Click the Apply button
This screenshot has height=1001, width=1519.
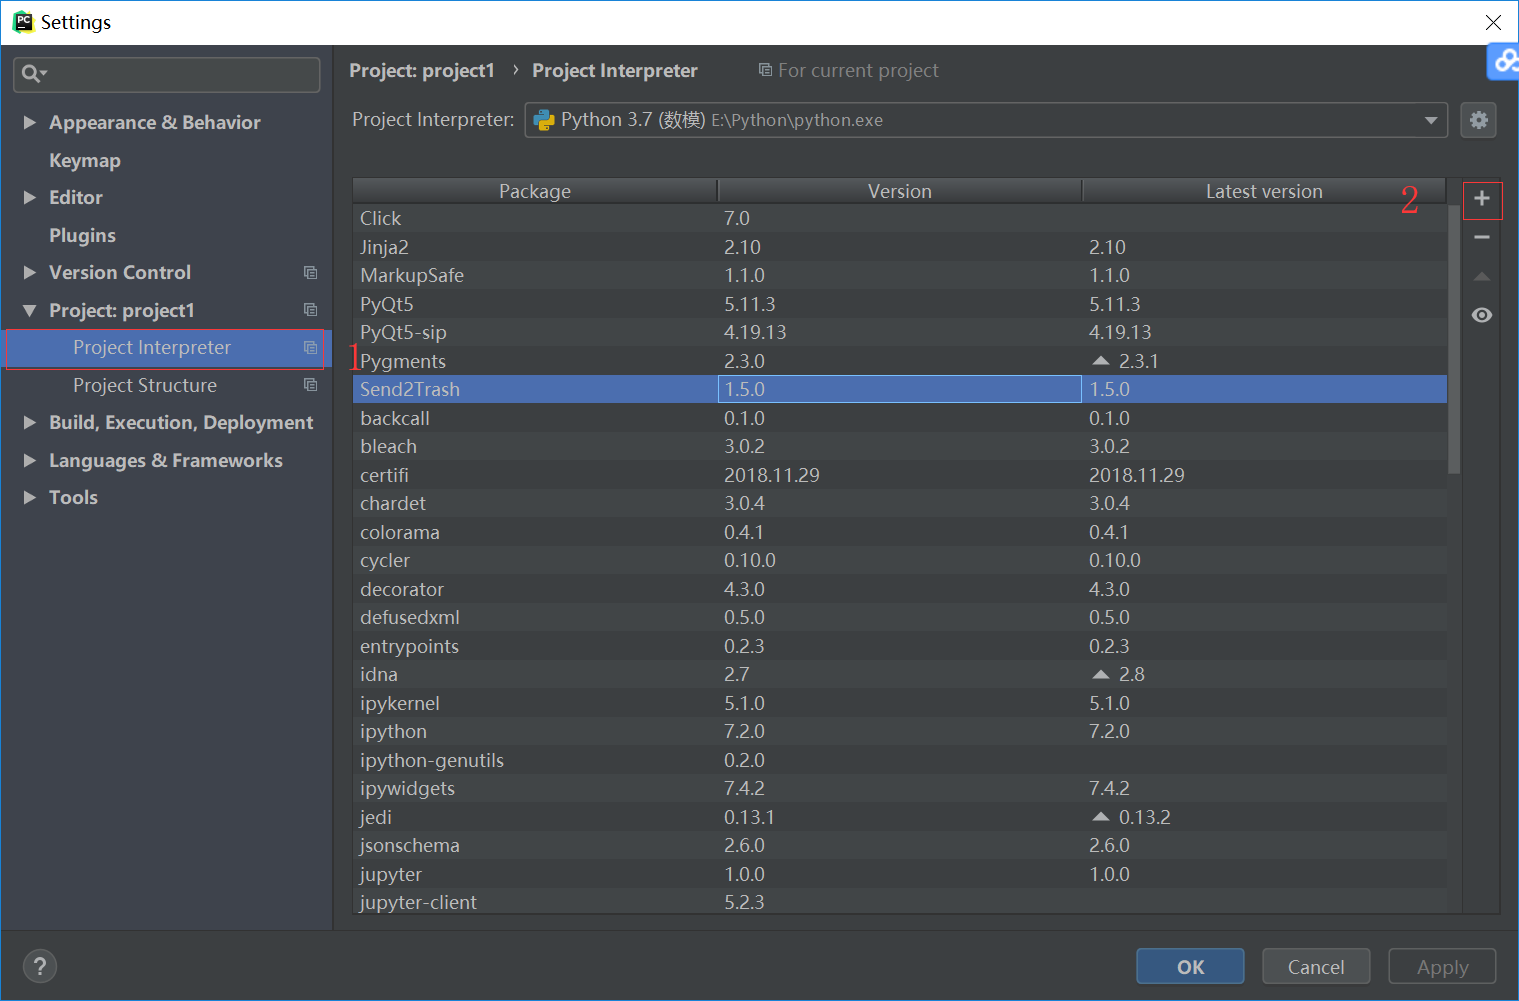click(1442, 966)
